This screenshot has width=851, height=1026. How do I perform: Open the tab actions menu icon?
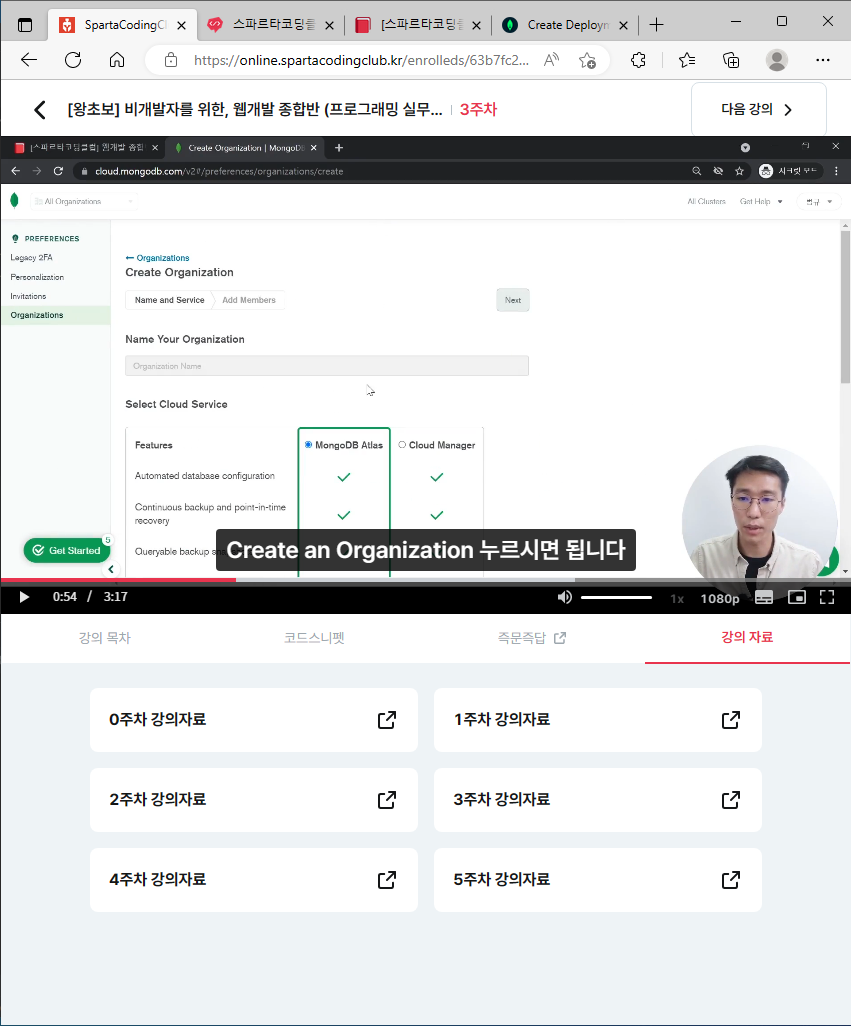tap(25, 25)
